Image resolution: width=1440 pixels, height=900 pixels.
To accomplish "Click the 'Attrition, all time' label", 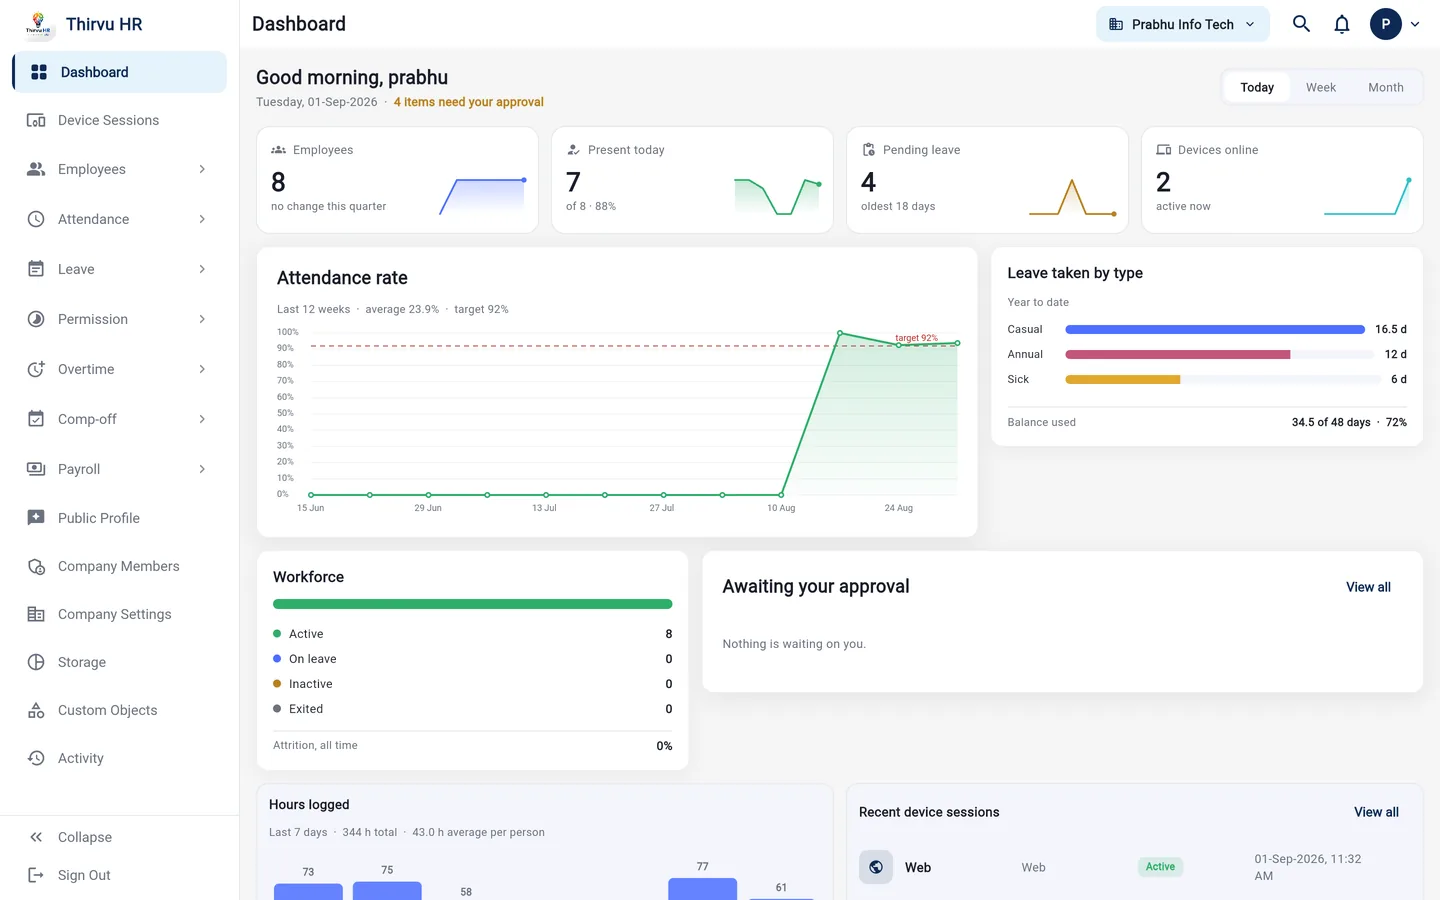I will coord(315,745).
